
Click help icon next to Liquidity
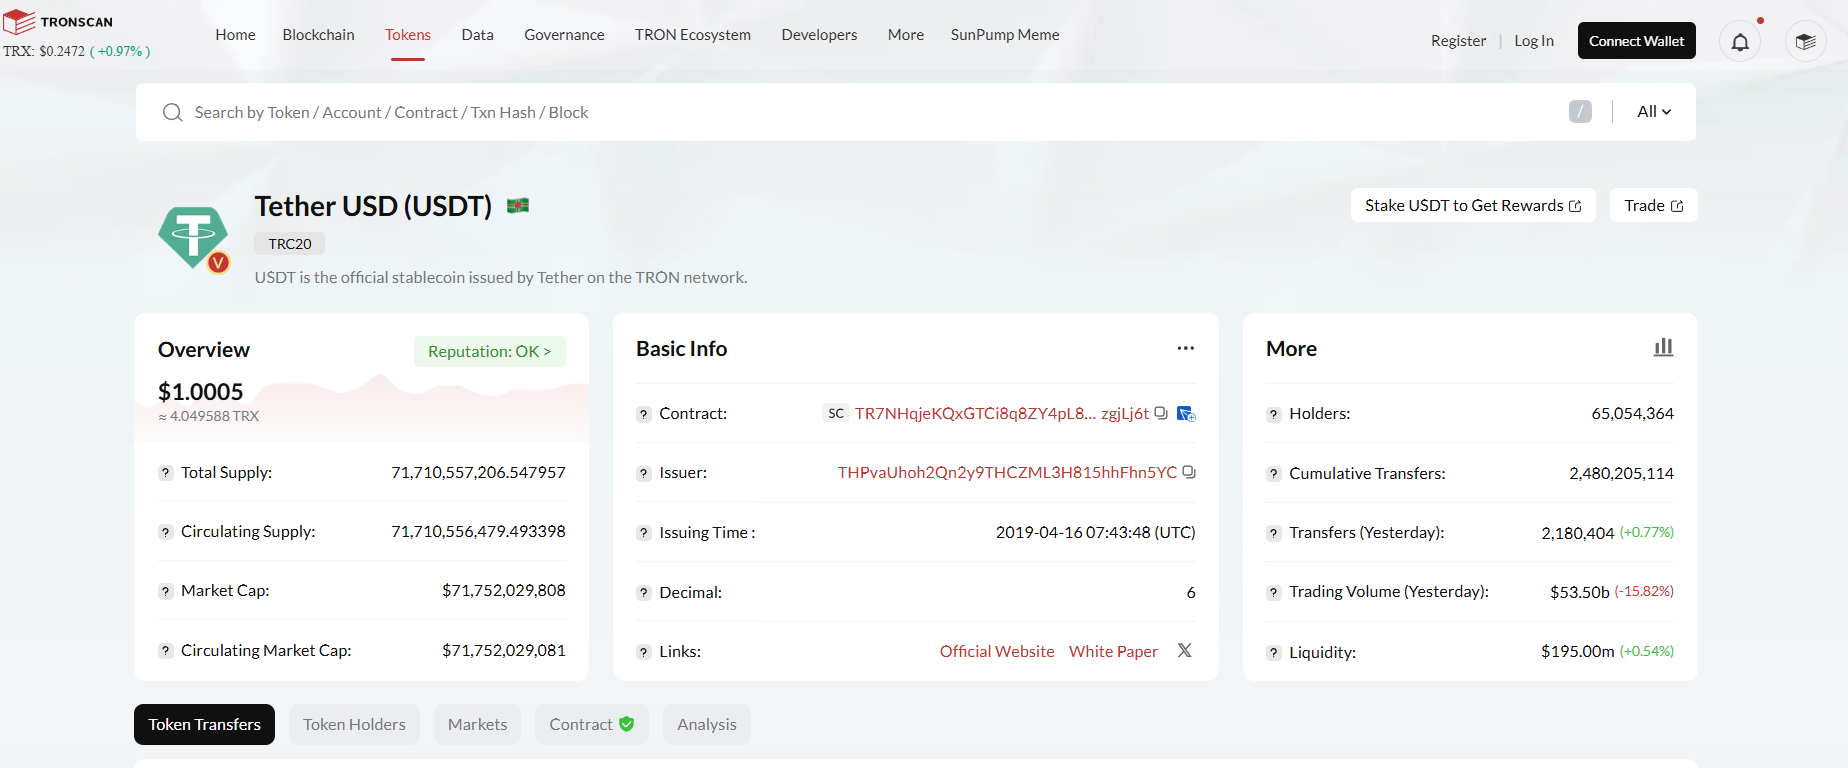1274,653
